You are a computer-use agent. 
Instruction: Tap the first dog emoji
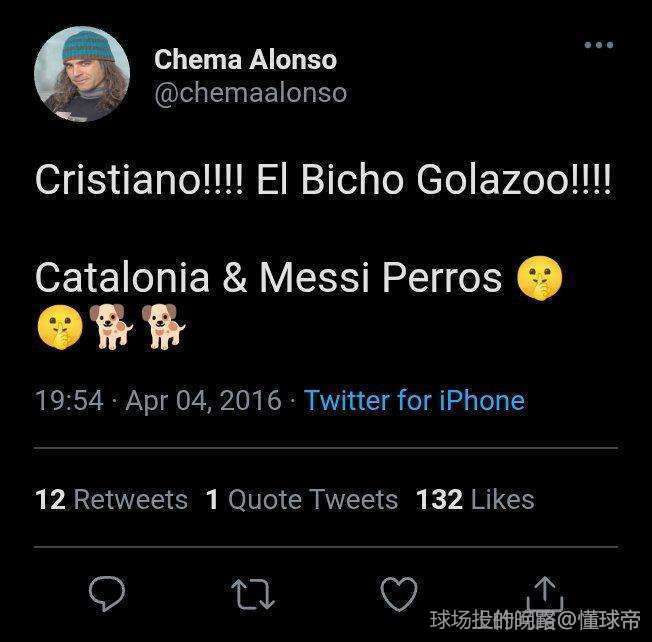(111, 326)
